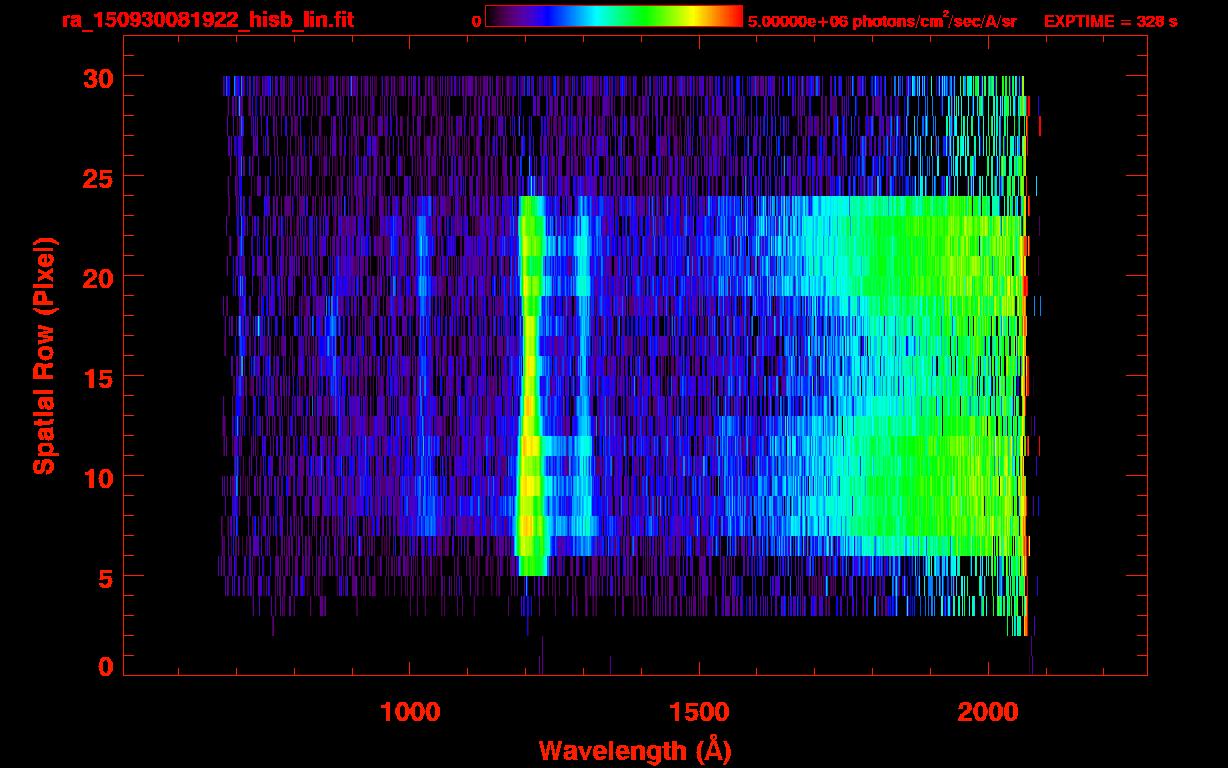Click the colorbar minimum value 0 label
Viewport: 1228px width, 768px height.
coord(476,21)
